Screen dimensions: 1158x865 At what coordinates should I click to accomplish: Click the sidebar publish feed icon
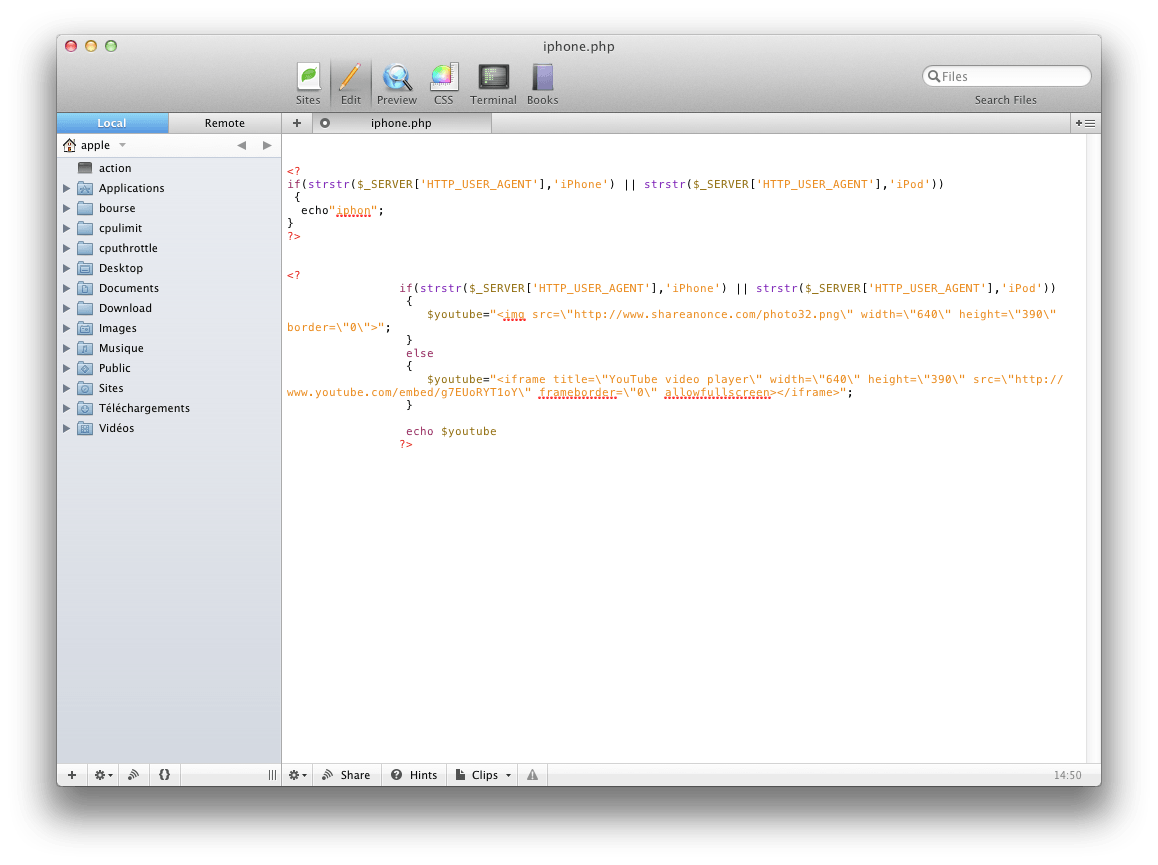coord(134,775)
